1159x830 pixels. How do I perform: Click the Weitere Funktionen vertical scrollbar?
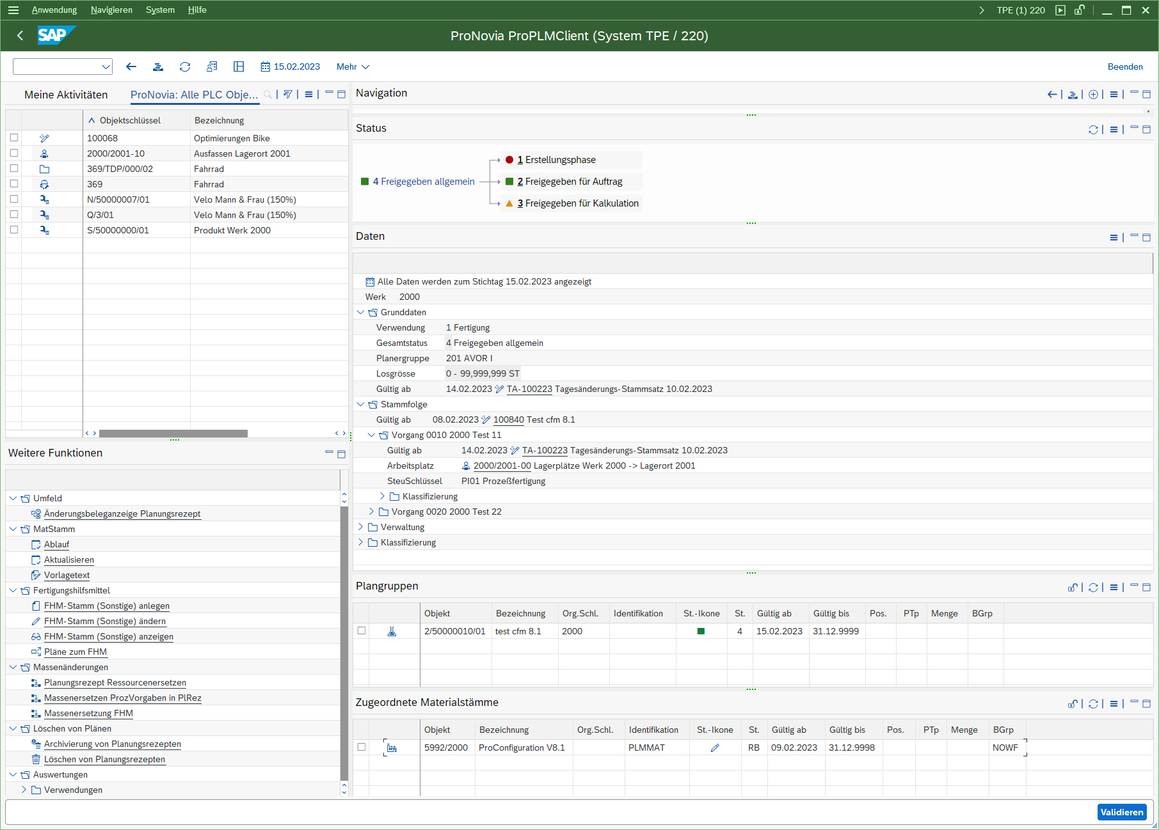tap(344, 642)
